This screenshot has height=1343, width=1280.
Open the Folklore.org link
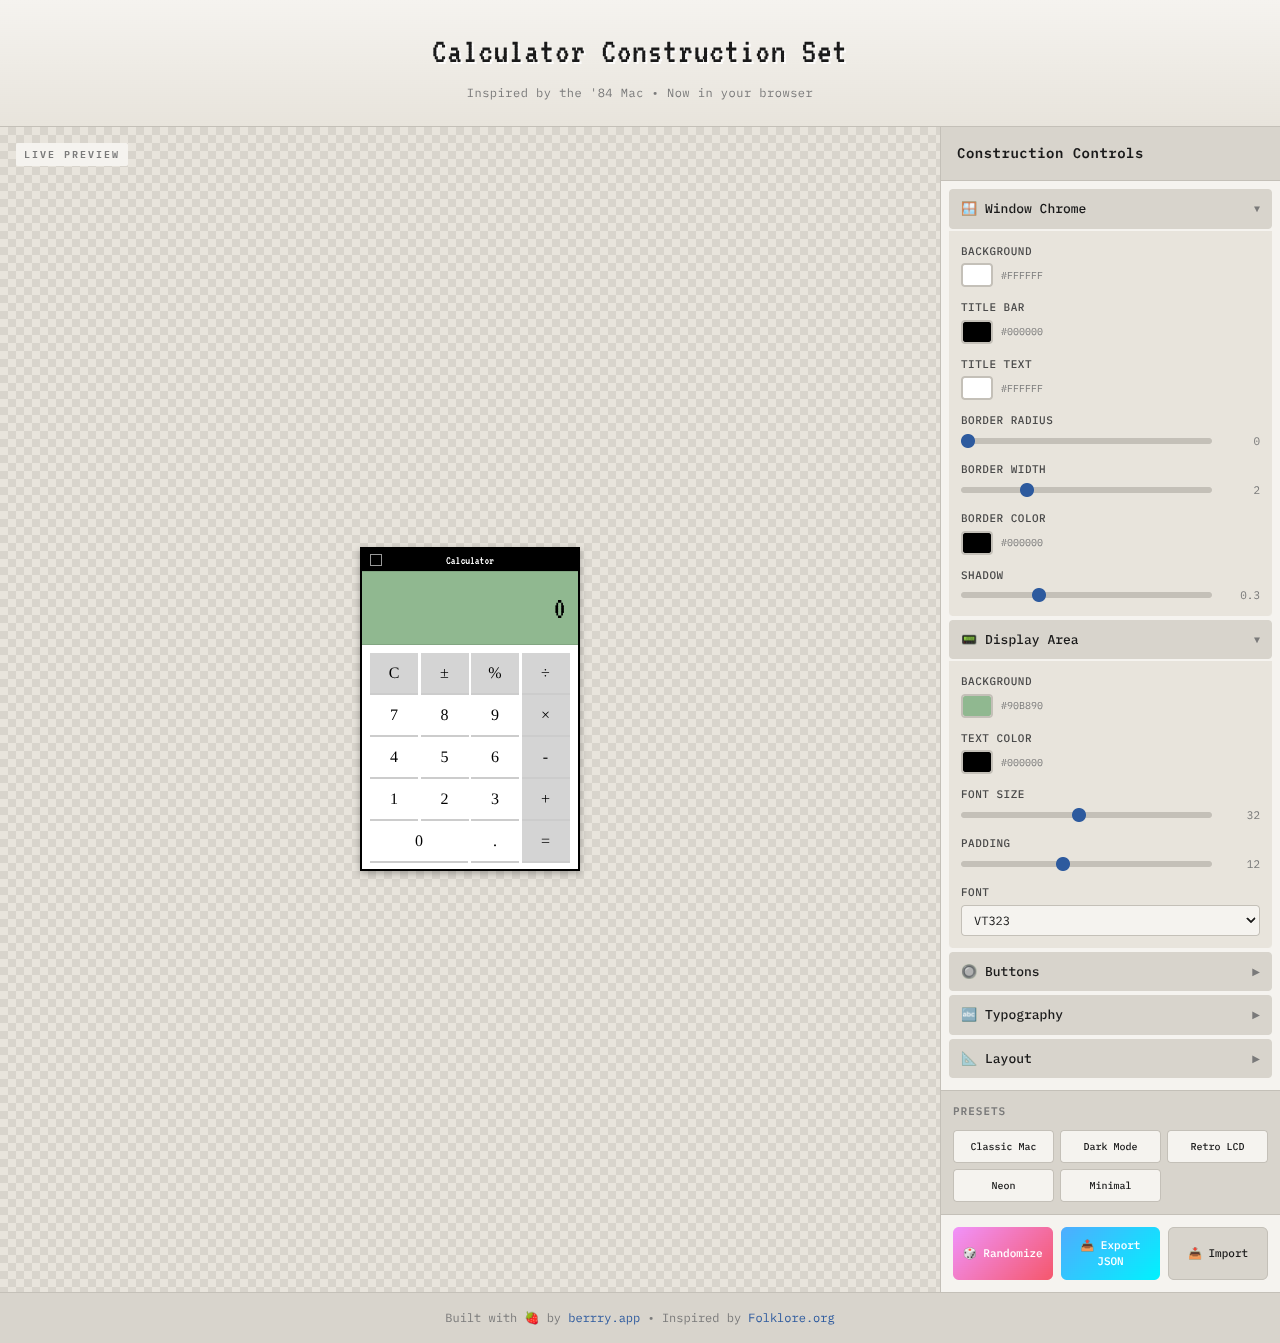[791, 1318]
